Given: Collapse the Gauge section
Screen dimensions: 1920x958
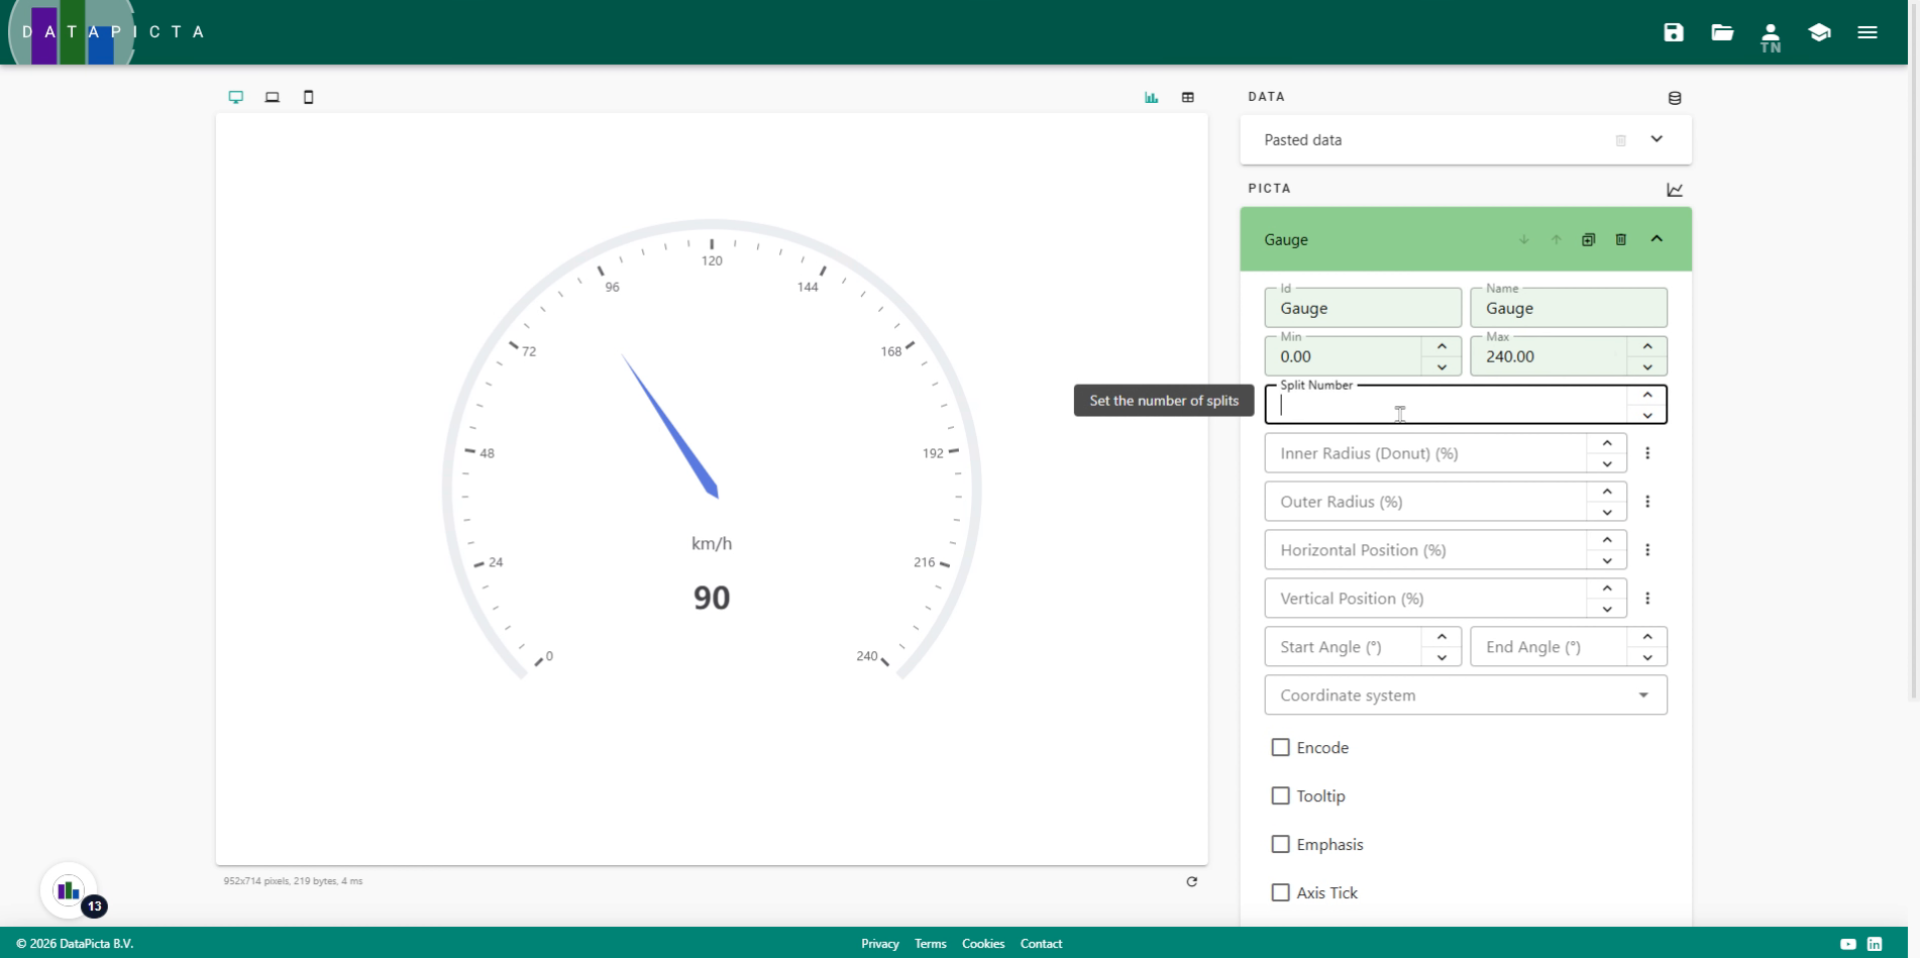Looking at the screenshot, I should (1656, 239).
